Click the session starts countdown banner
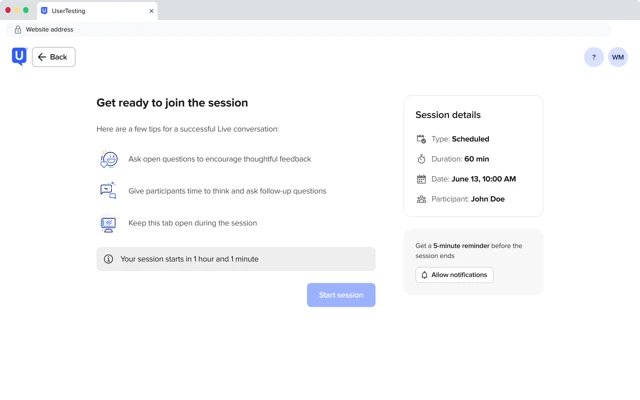This screenshot has width=640, height=400. click(x=236, y=259)
